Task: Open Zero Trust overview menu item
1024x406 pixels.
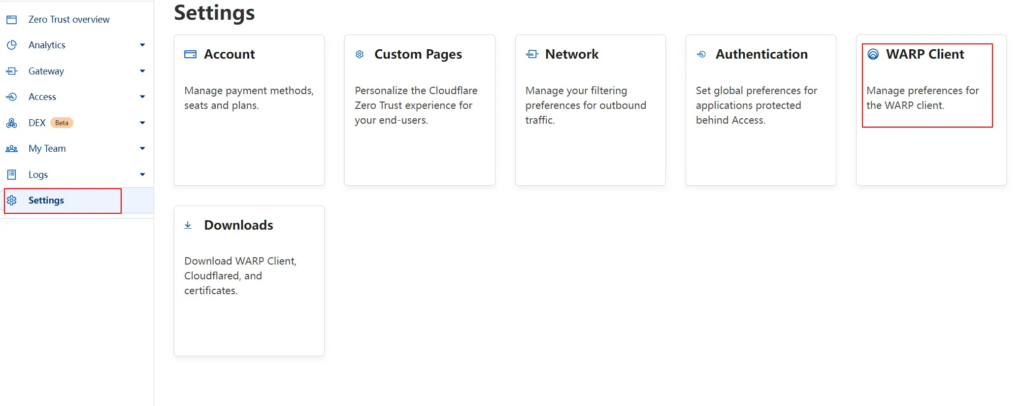Action: click(69, 19)
